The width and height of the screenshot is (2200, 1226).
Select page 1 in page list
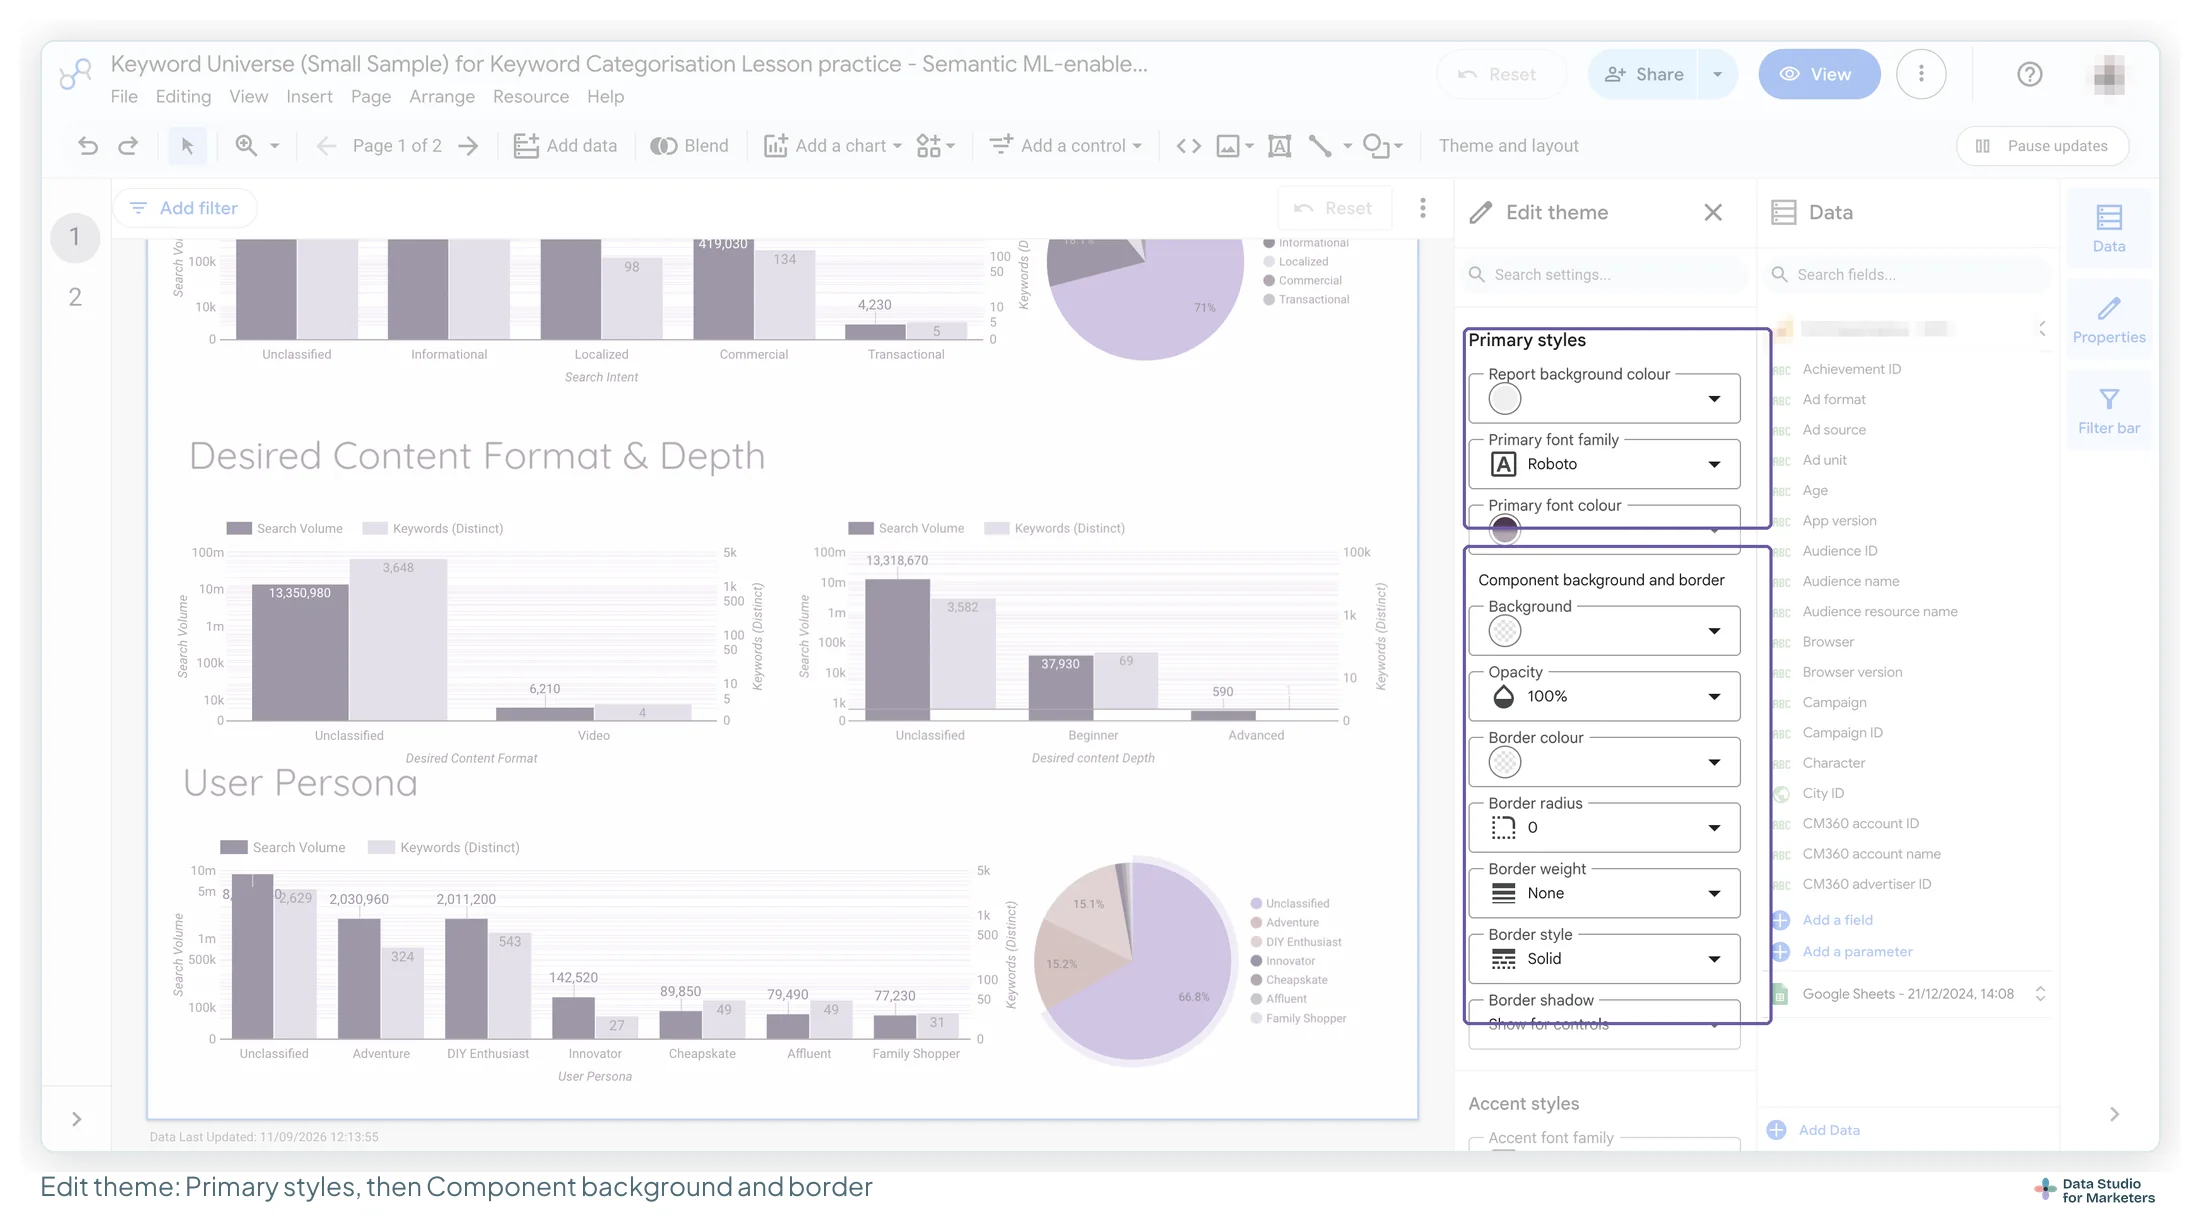(75, 237)
